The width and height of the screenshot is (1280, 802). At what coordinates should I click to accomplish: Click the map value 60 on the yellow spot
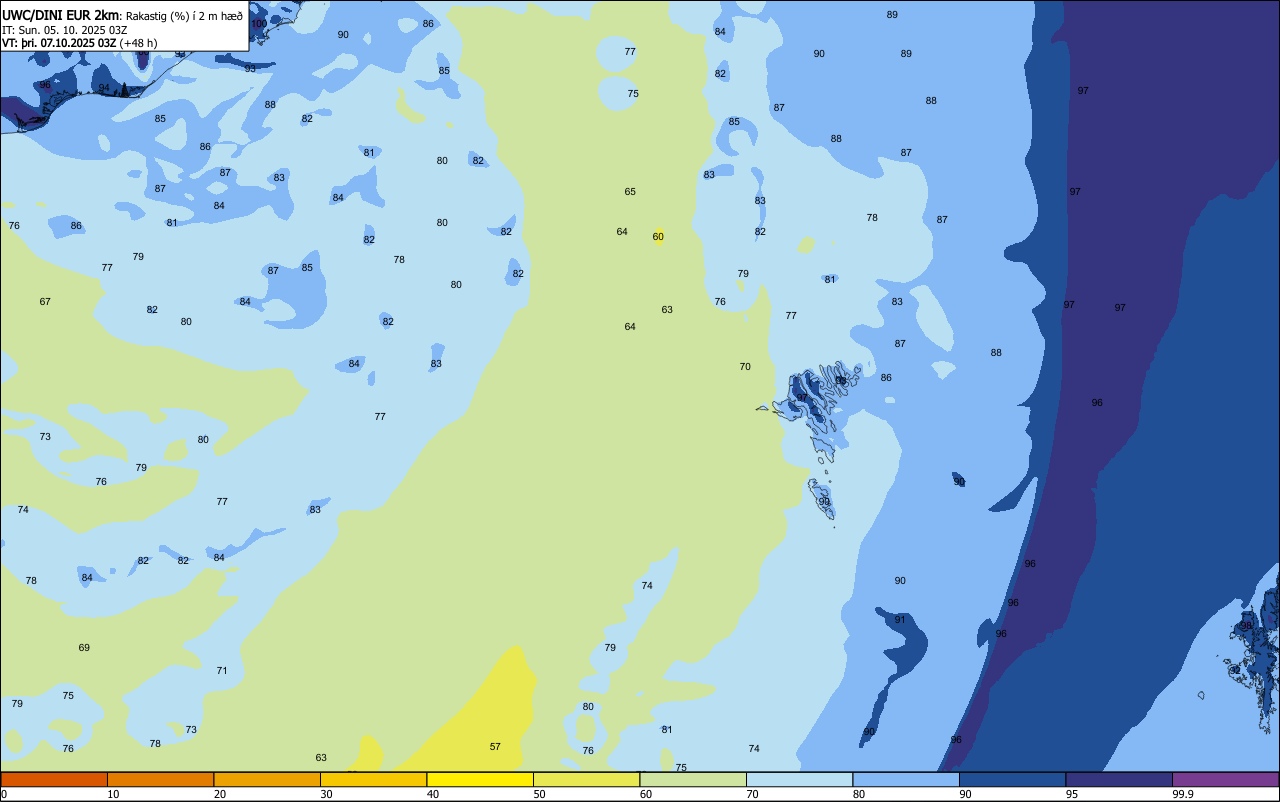tap(658, 236)
